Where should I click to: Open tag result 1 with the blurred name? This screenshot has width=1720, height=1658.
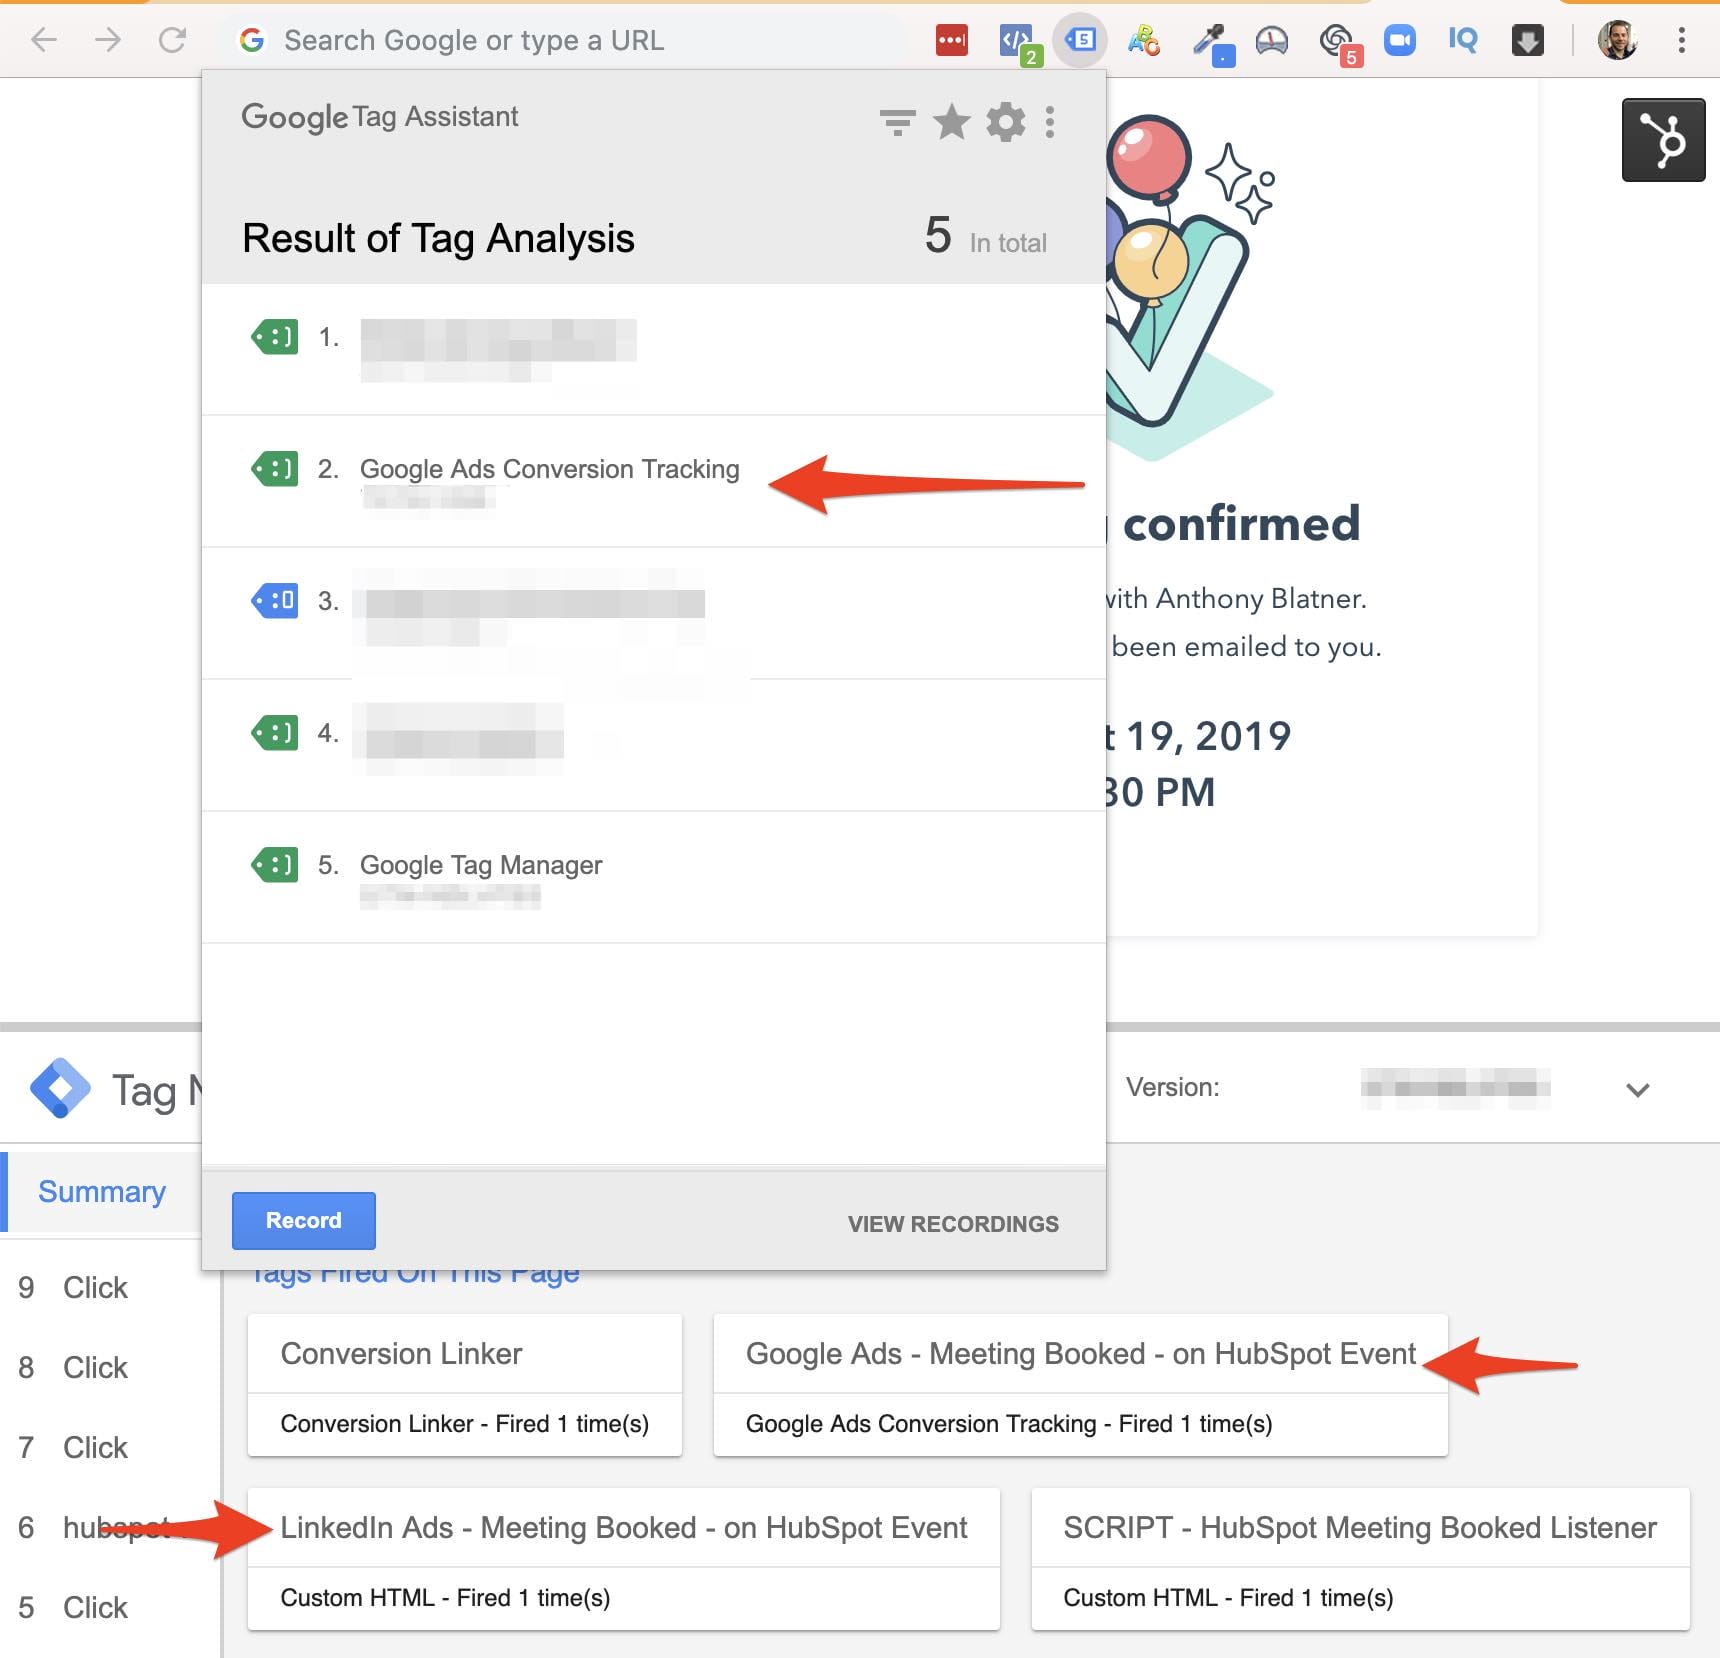pyautogui.click(x=654, y=350)
